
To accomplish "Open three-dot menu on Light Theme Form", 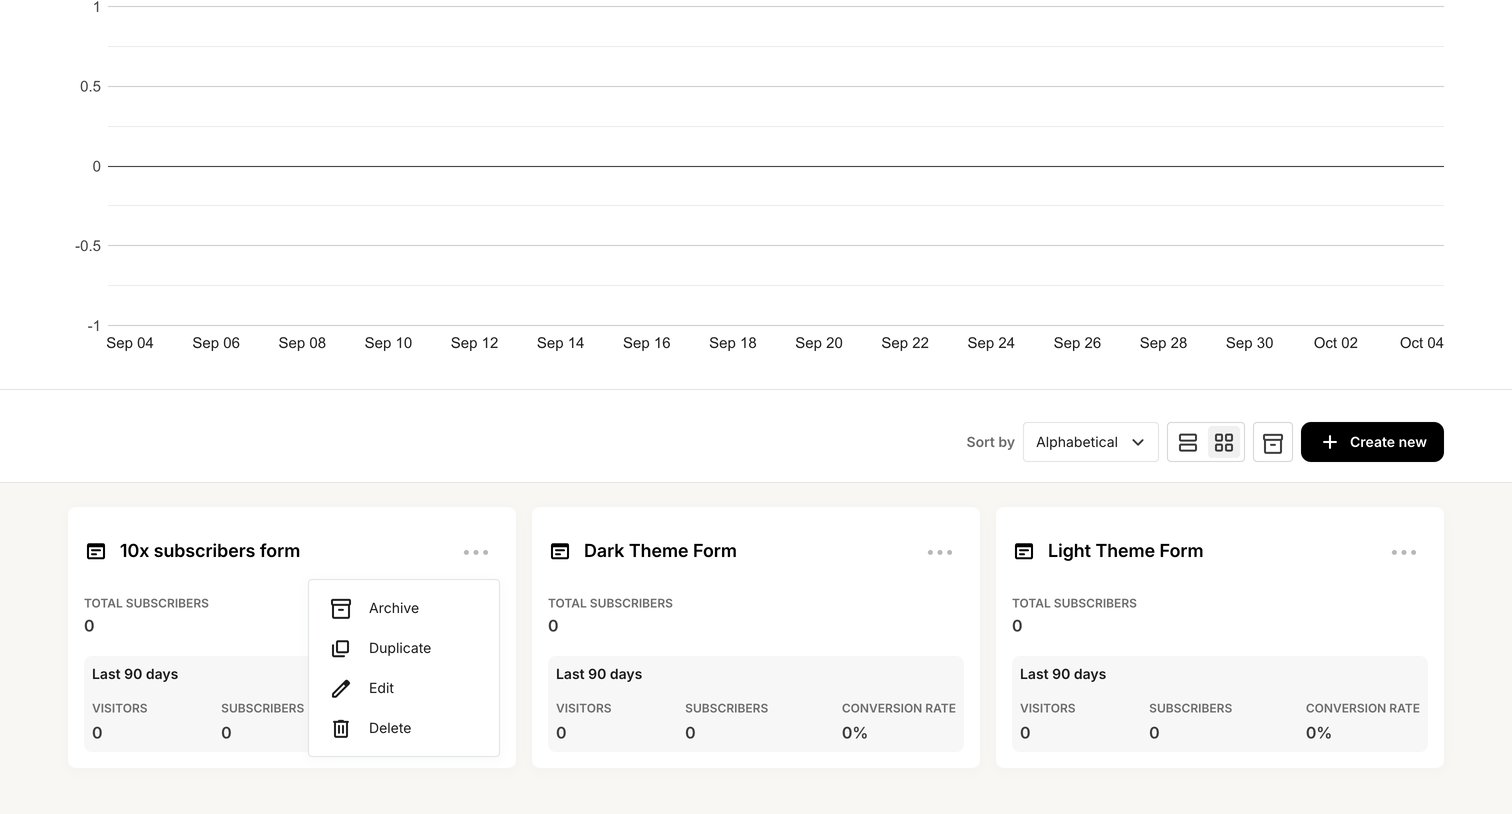I will point(1404,552).
